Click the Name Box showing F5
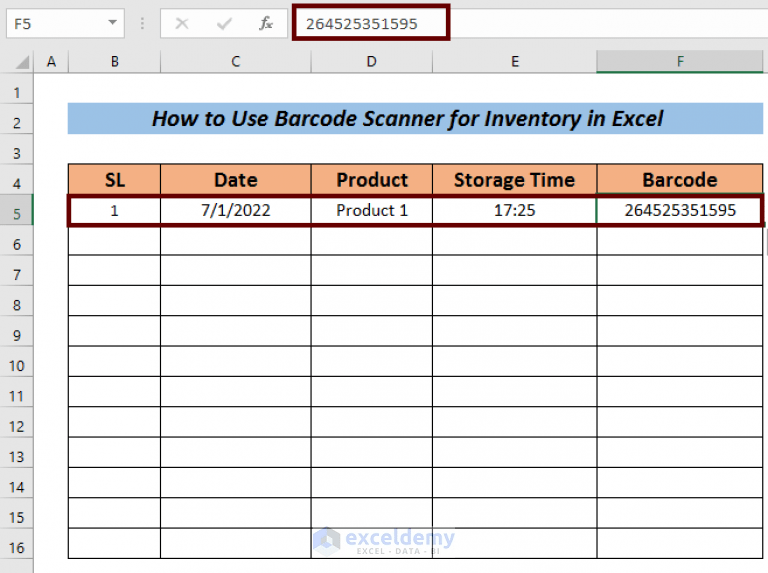The height and width of the screenshot is (573, 768). (x=65, y=23)
